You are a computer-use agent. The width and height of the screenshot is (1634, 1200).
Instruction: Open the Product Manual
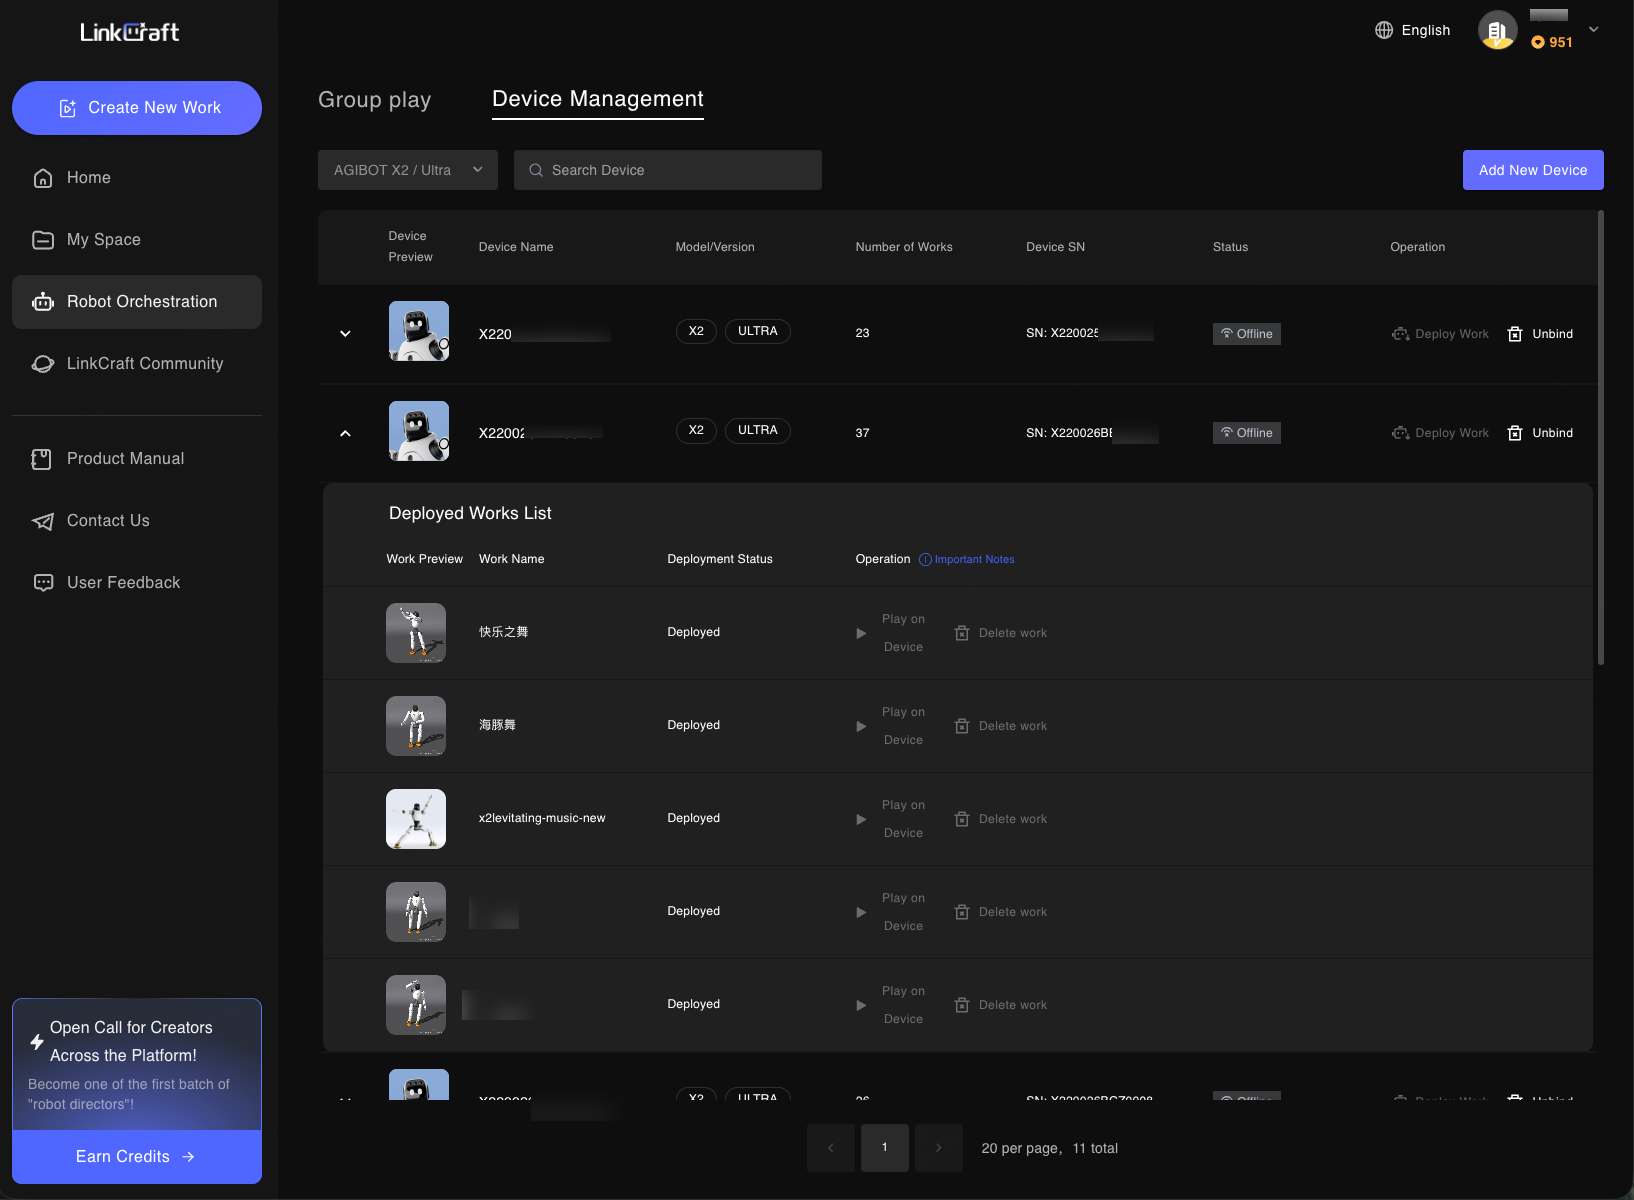(x=137, y=459)
